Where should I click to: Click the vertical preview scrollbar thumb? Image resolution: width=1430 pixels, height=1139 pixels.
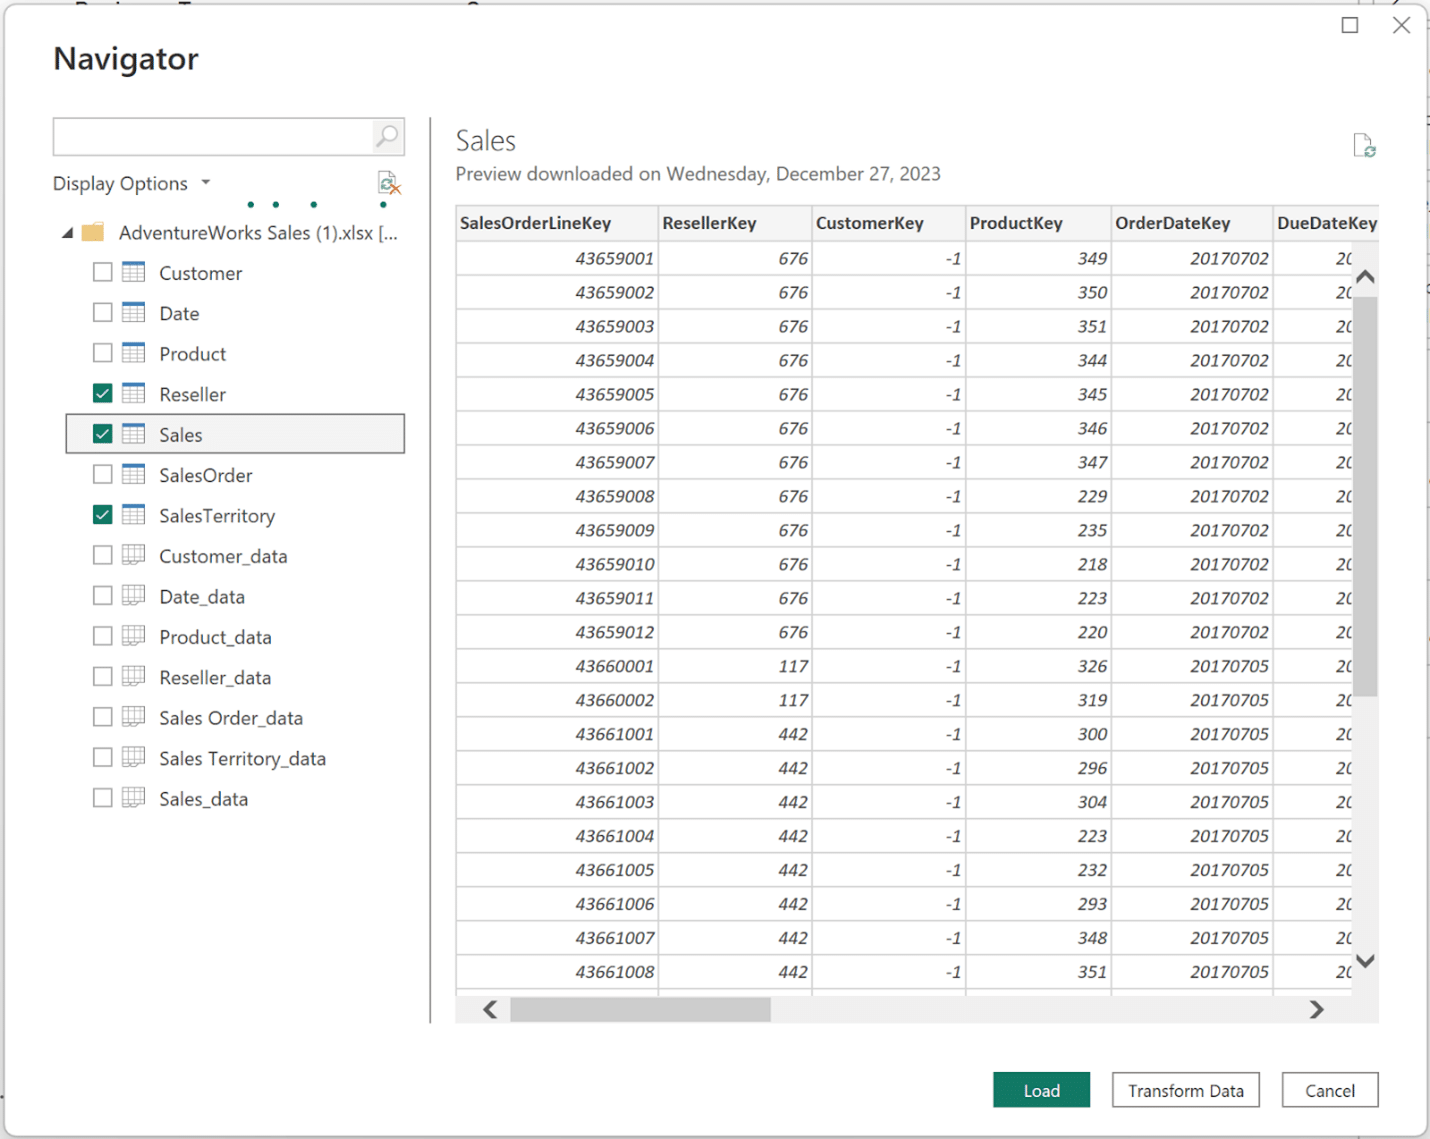click(x=1365, y=495)
